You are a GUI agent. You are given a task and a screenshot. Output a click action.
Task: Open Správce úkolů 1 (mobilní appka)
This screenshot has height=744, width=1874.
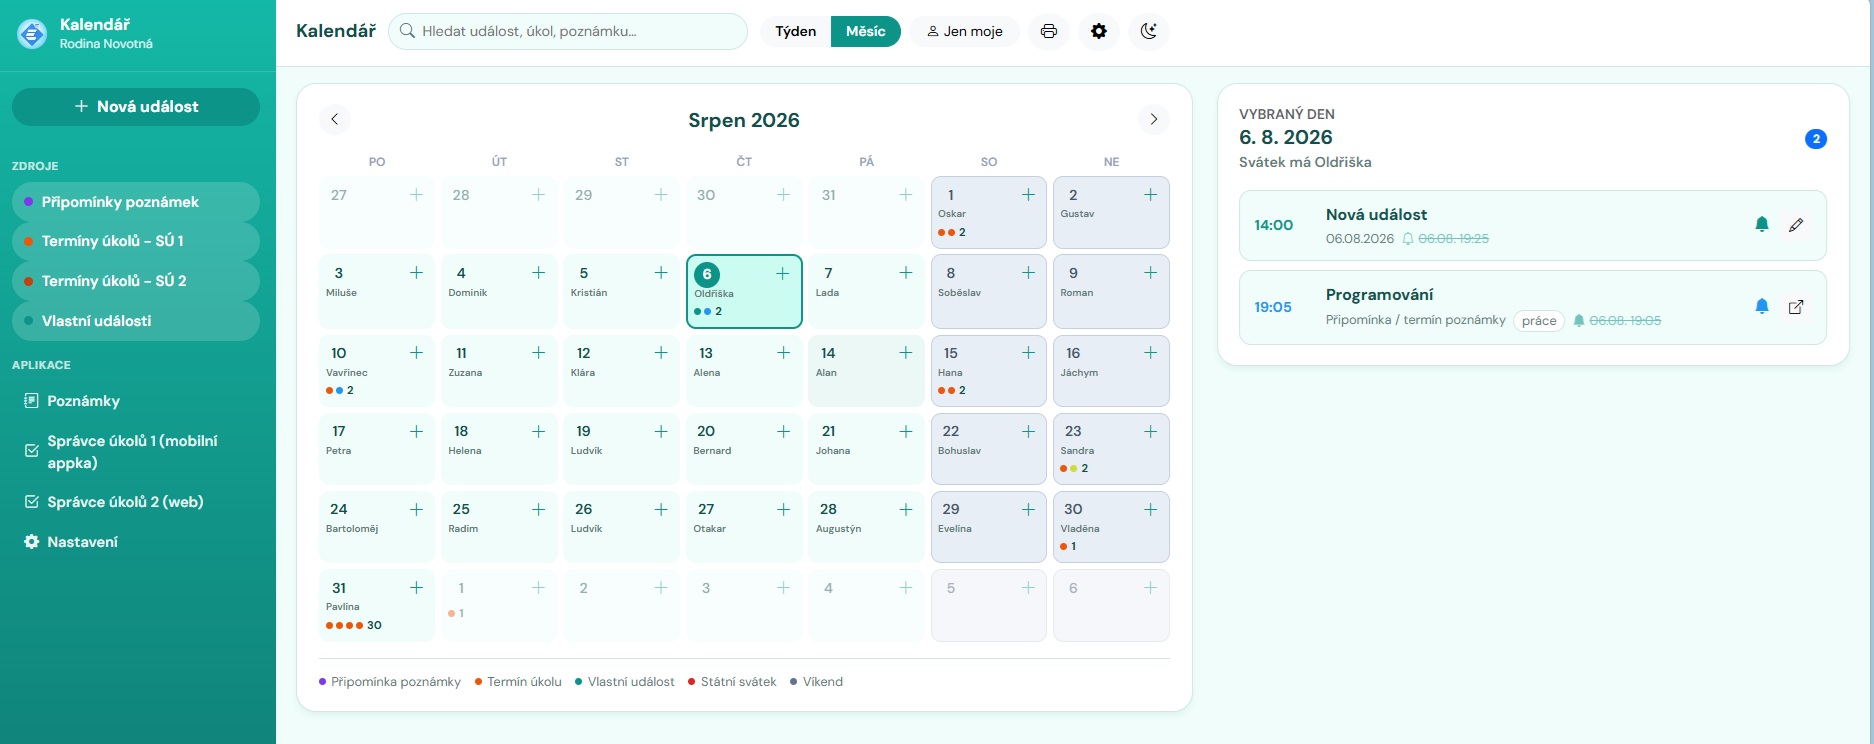136,452
